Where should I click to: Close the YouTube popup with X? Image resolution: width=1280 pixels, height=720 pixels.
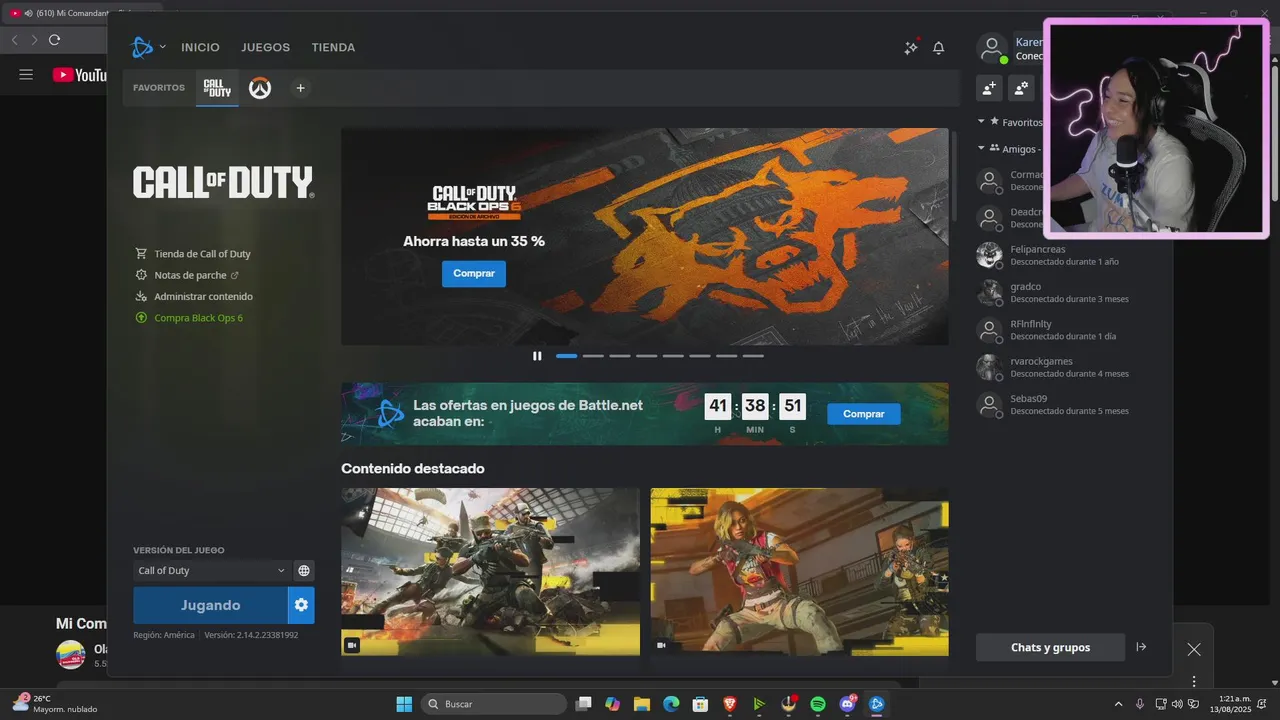(1194, 649)
